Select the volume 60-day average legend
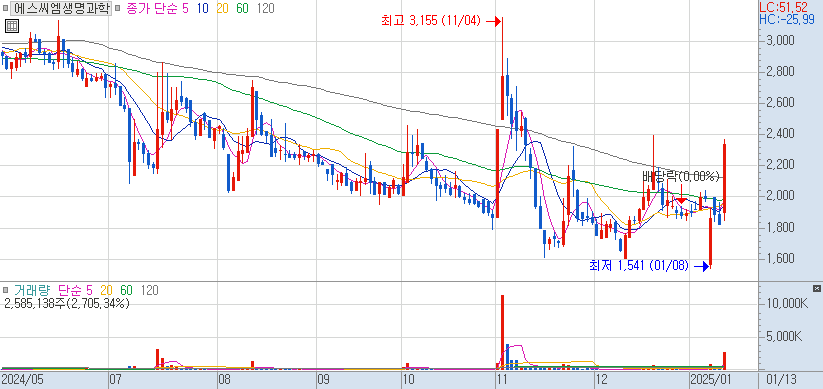This screenshot has height=389, width=823. (126, 289)
